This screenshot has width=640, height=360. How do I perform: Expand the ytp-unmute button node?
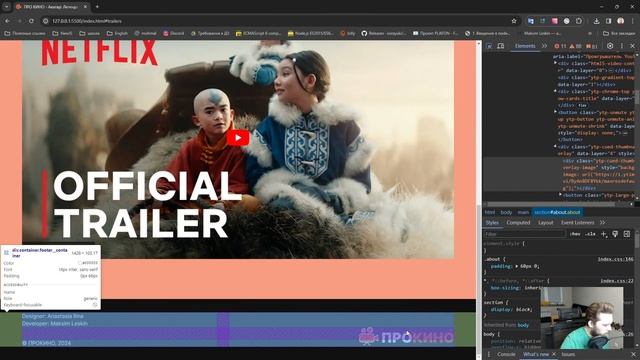[x=556, y=112]
